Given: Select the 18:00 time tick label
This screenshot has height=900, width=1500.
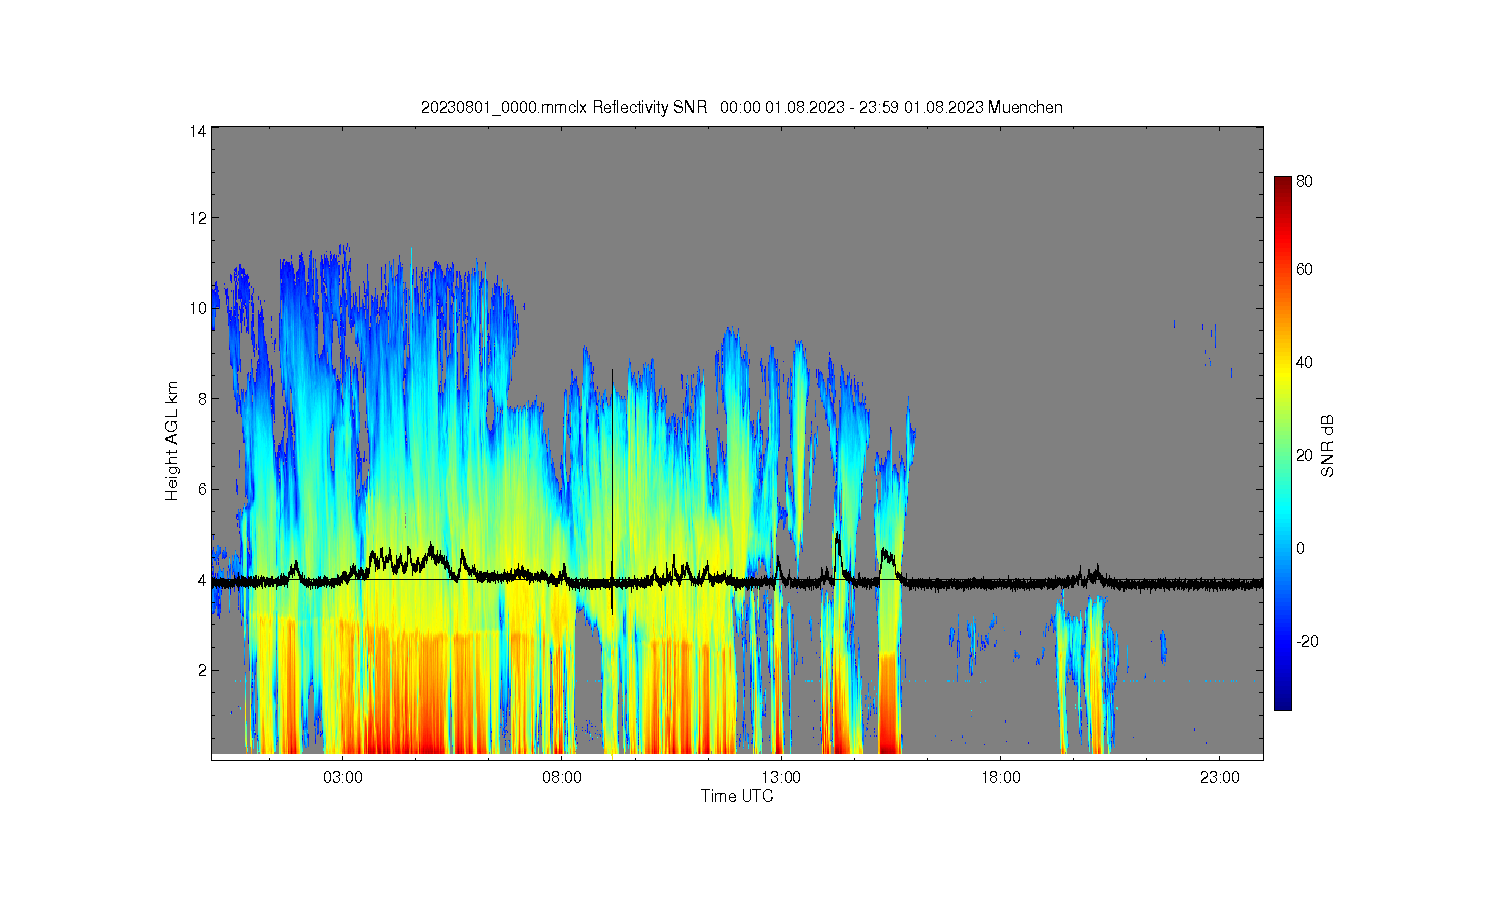Looking at the screenshot, I should tap(1000, 777).
